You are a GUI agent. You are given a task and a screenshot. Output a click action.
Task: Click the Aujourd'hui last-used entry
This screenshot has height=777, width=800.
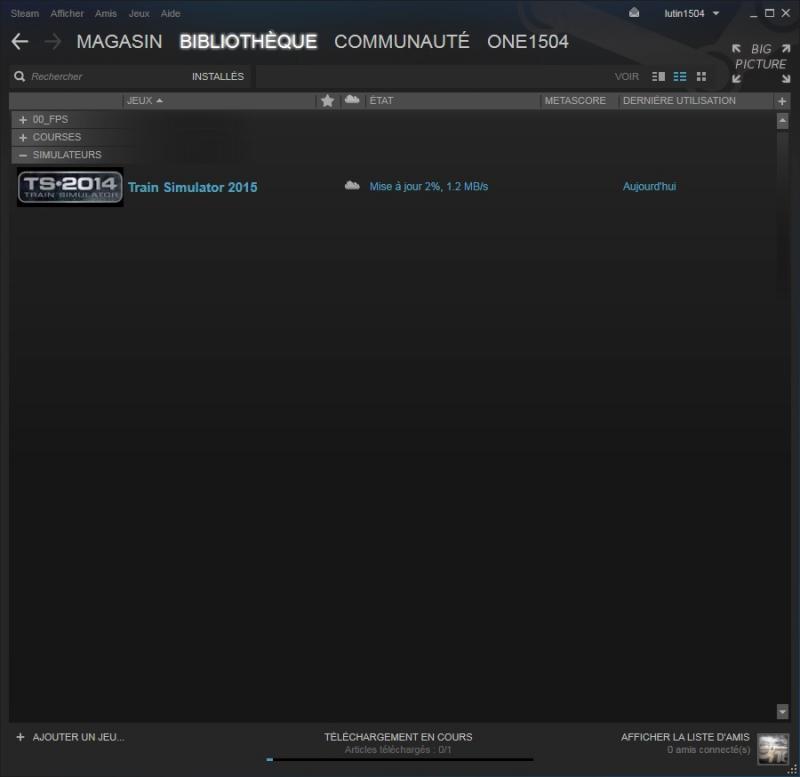(649, 186)
